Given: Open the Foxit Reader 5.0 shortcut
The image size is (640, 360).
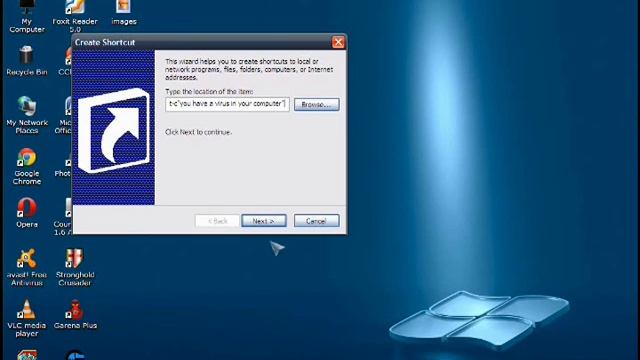Looking at the screenshot, I should point(75,16).
